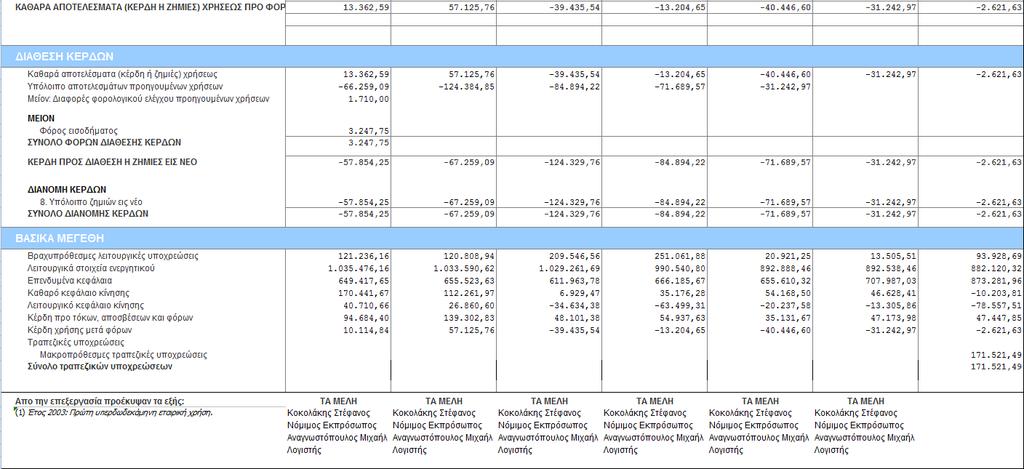Select the value 20.921,25
This screenshot has height=469, width=1024.
coord(789,256)
